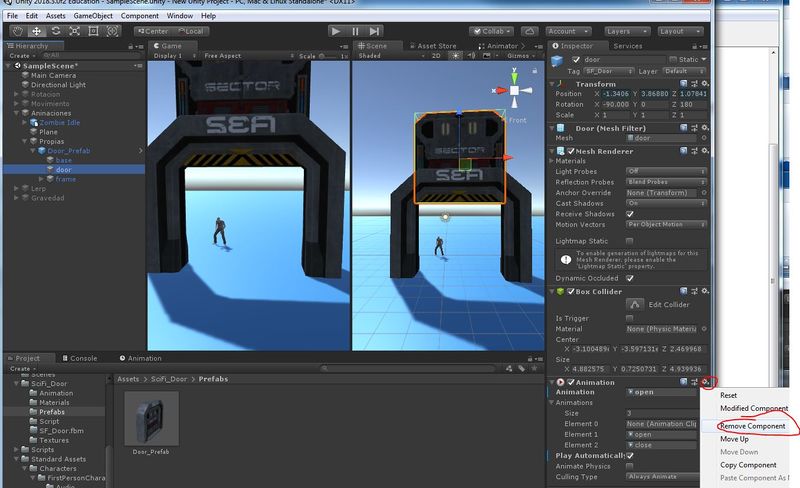
Task: Toggle Mesh Renderer enabled checkbox
Action: tap(571, 151)
